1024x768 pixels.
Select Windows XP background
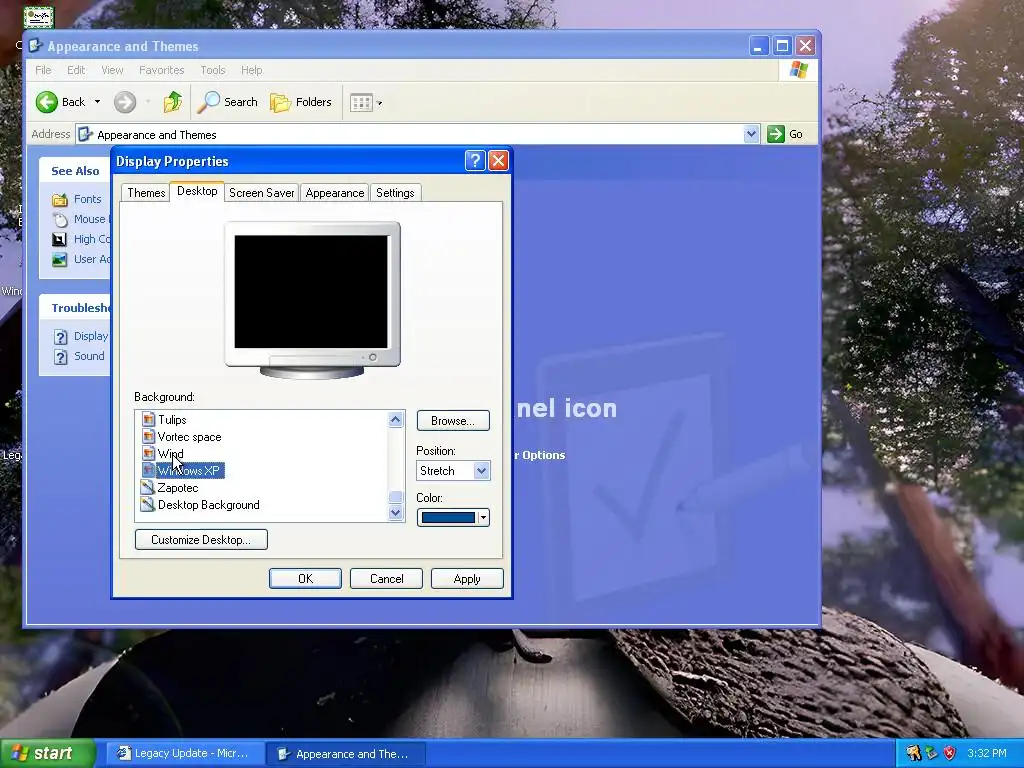(x=189, y=471)
